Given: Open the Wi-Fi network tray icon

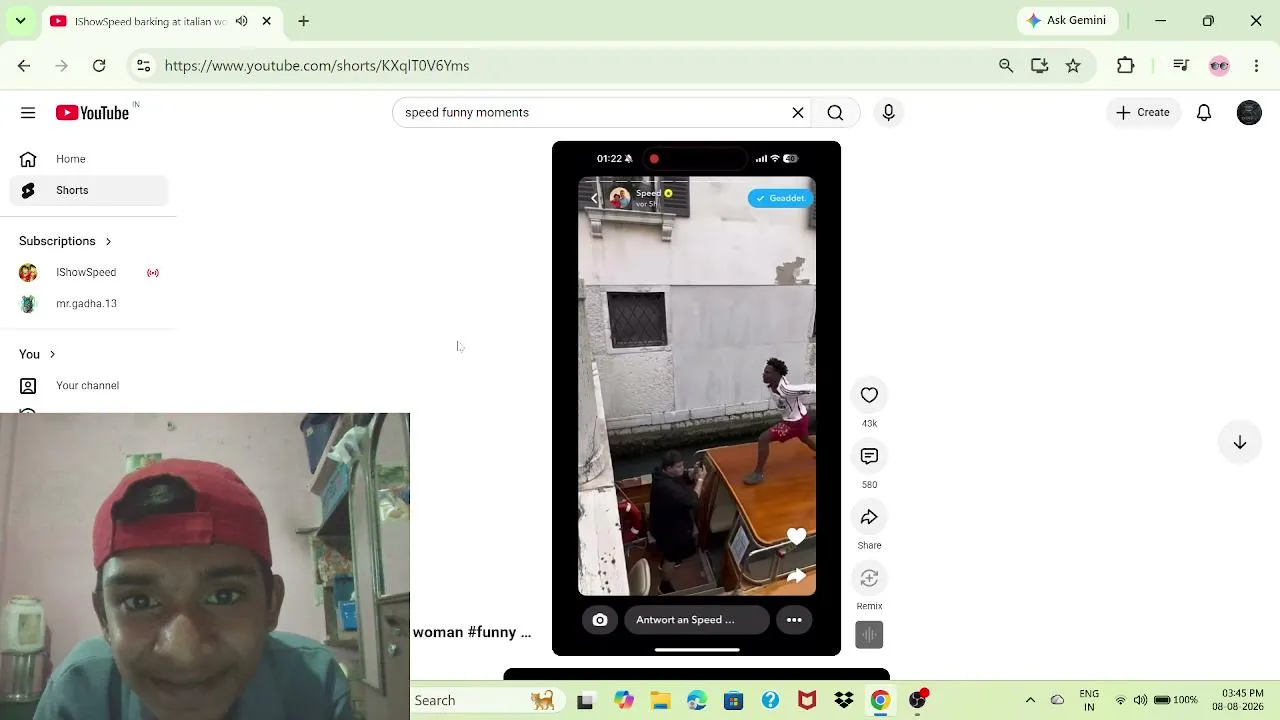Looking at the screenshot, I should 1120,700.
